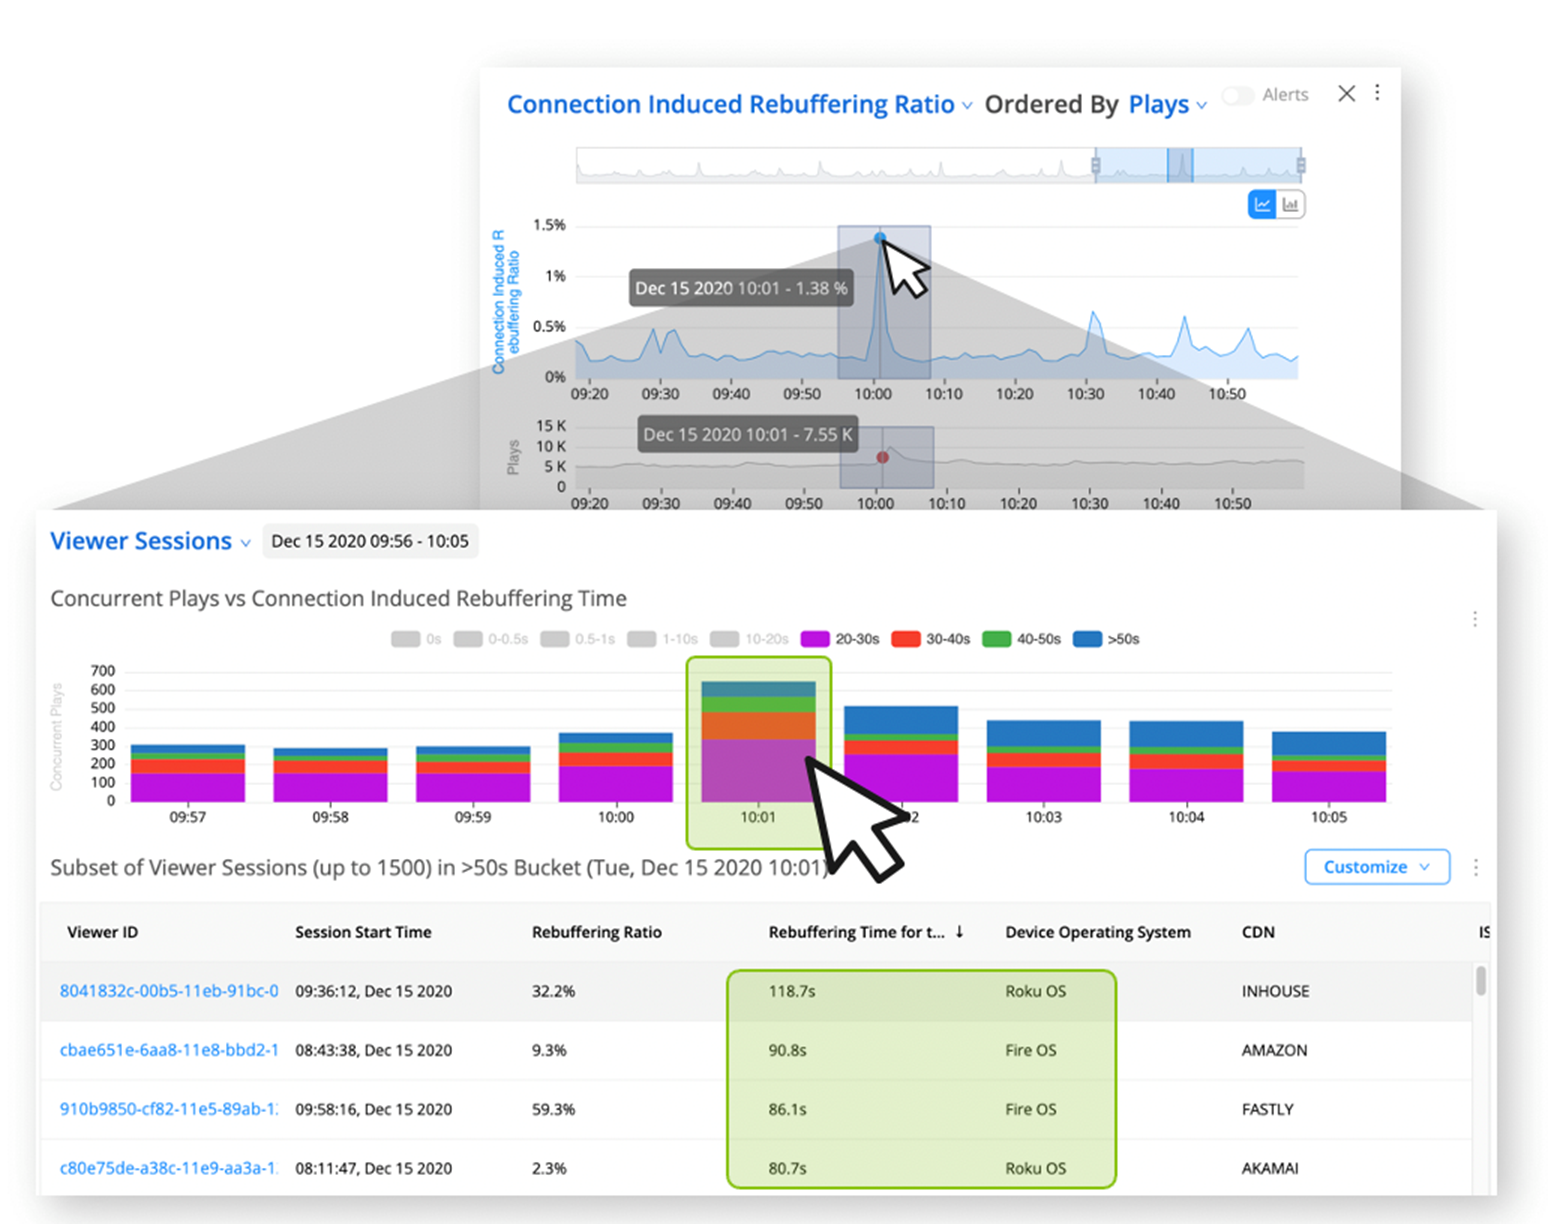Select the 10:02 concurrent plays bar

(x=901, y=754)
